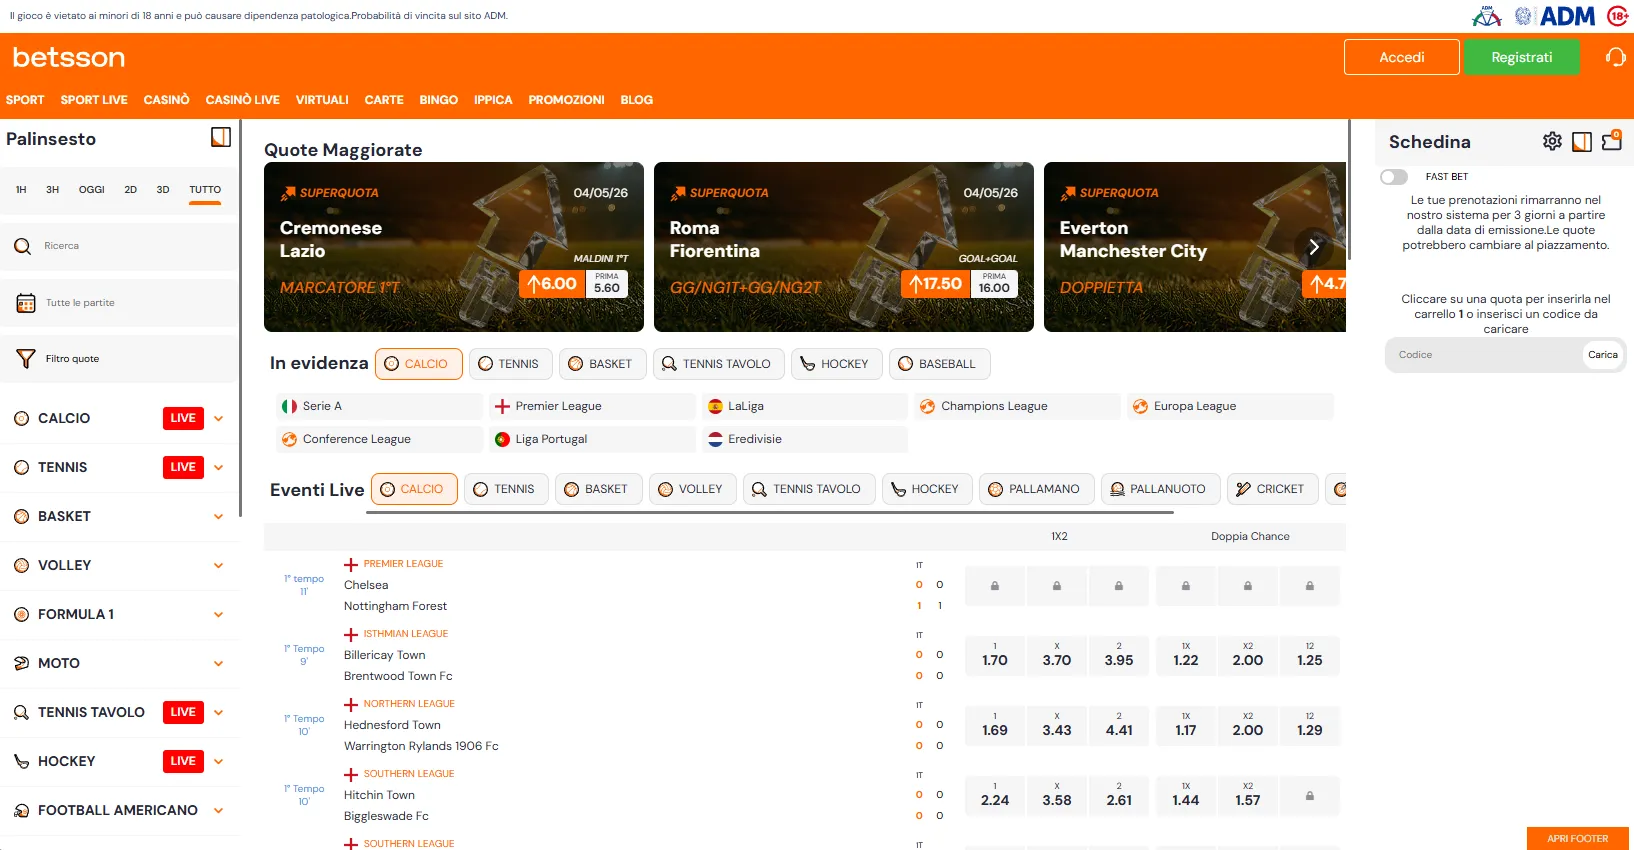Expand the CALCIO sidebar category chevron
The image size is (1634, 850).
tap(219, 418)
